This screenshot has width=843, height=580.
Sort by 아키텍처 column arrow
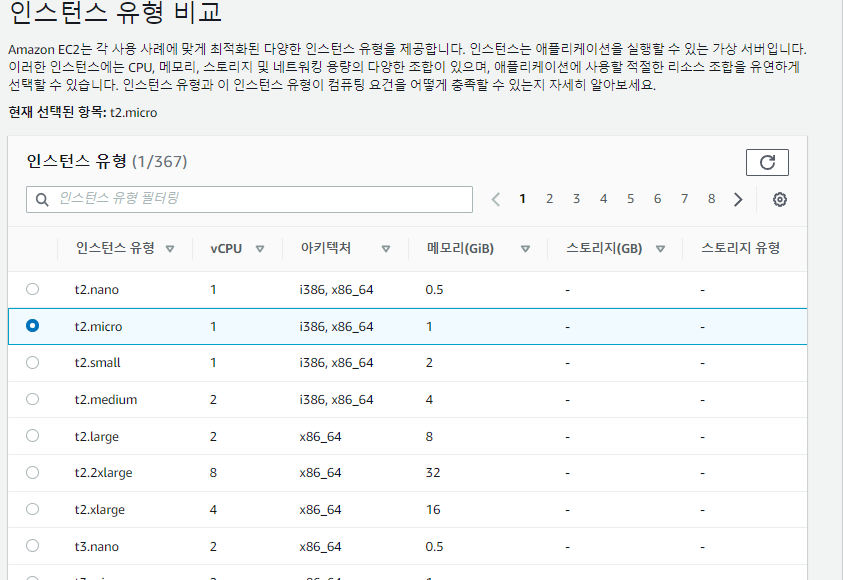coord(385,249)
